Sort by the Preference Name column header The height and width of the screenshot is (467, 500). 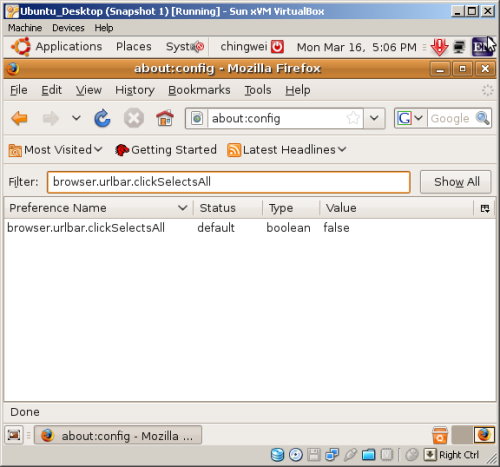pos(98,208)
